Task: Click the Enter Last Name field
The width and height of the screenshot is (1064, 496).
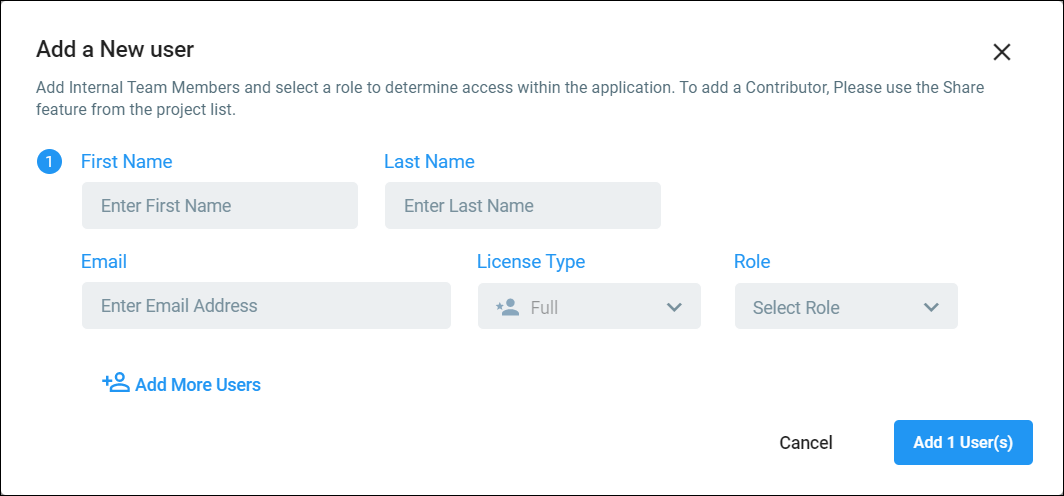Action: click(522, 206)
